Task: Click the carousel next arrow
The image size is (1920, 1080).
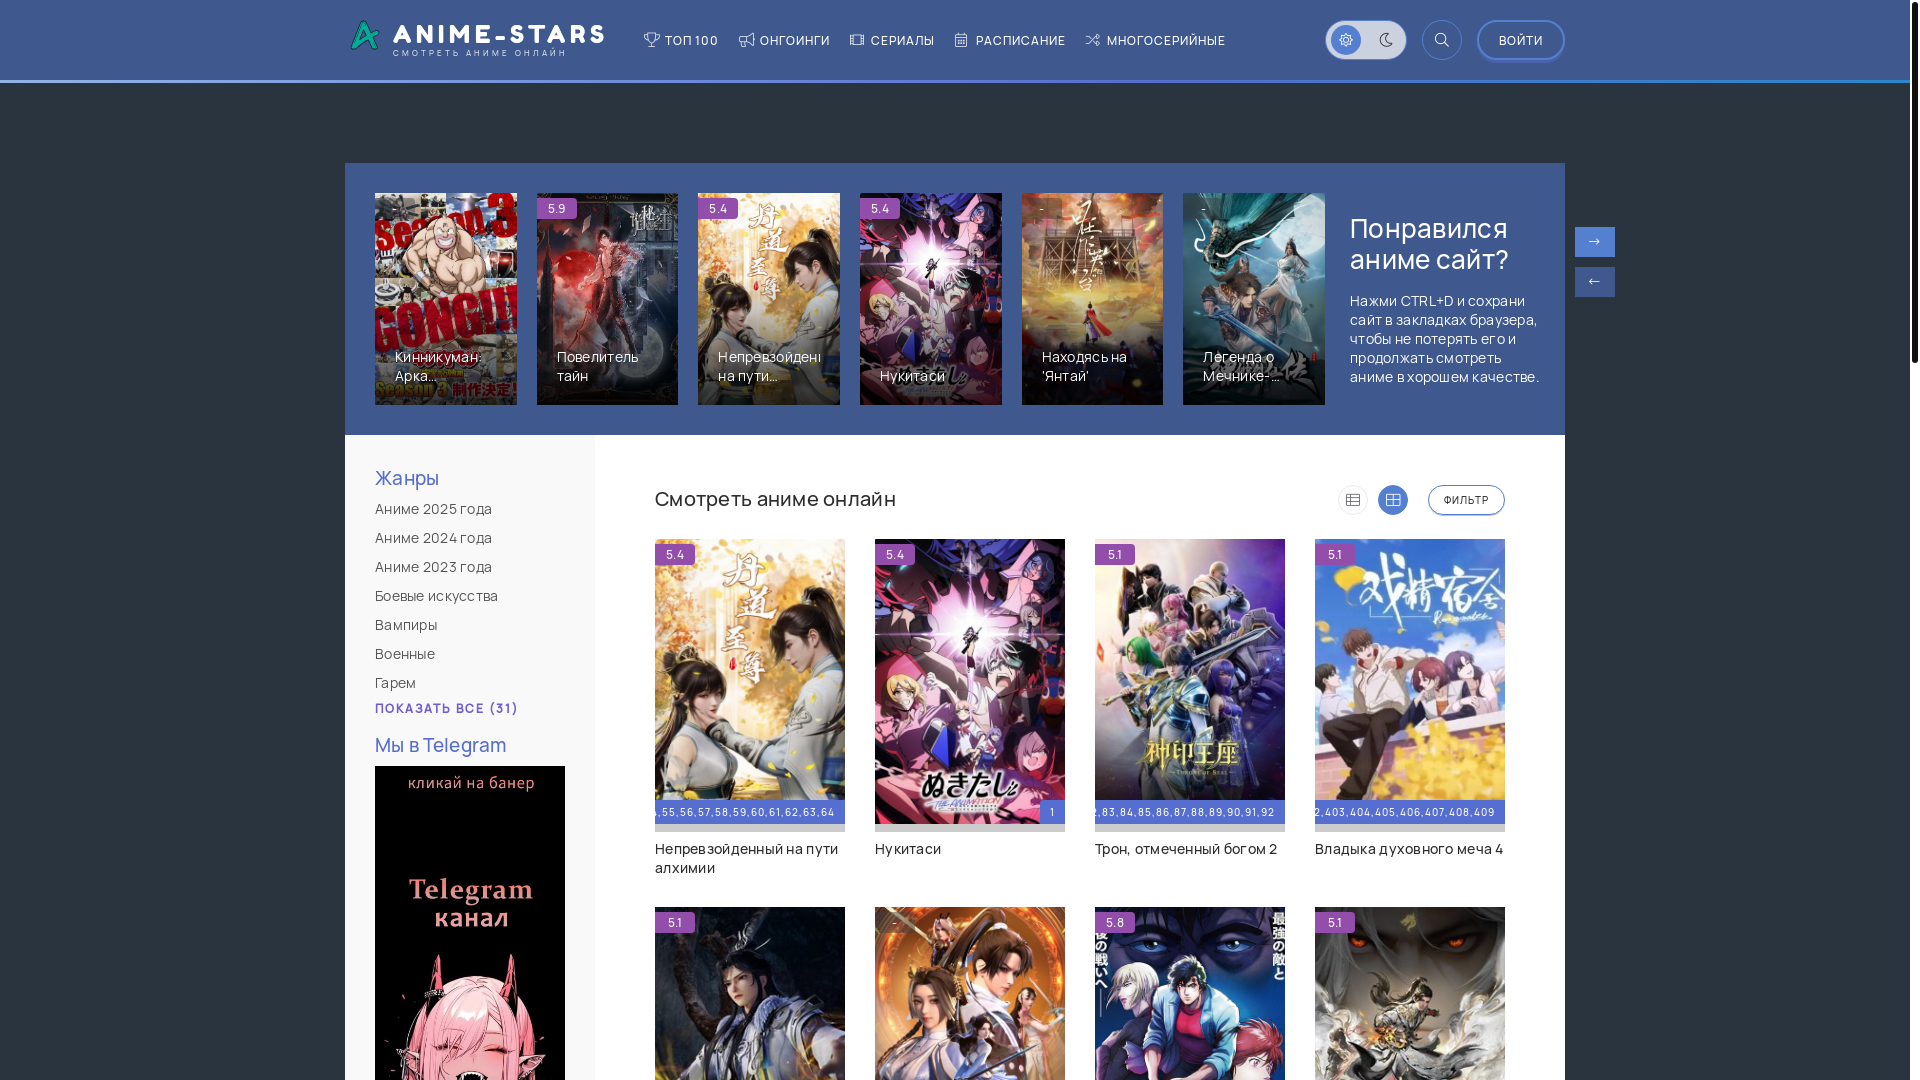Action: point(1594,242)
